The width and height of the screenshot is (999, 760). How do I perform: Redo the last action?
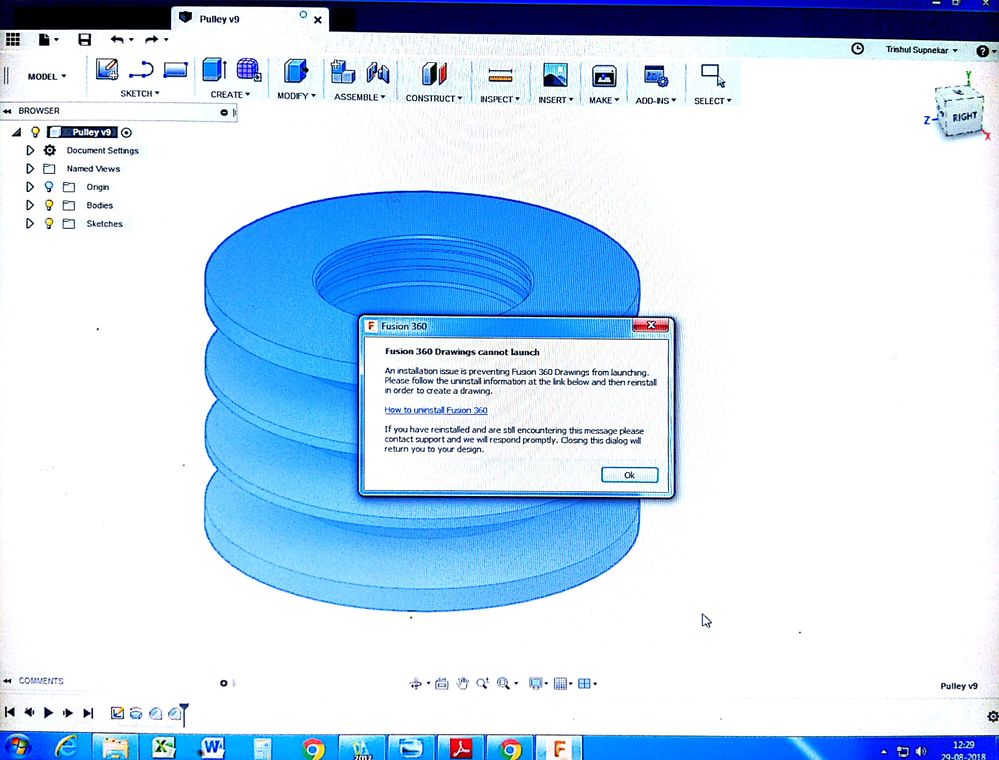pos(152,39)
